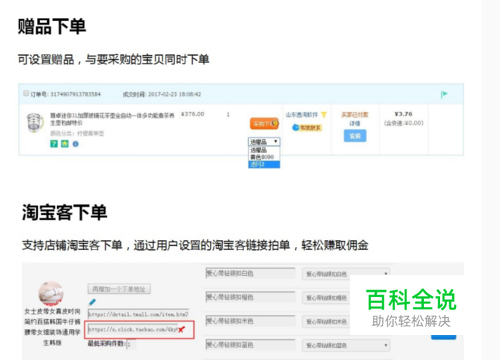Viewport: 500px width, 360px height.
Task: Click the blue info icon under product
Action: click(x=76, y=144)
